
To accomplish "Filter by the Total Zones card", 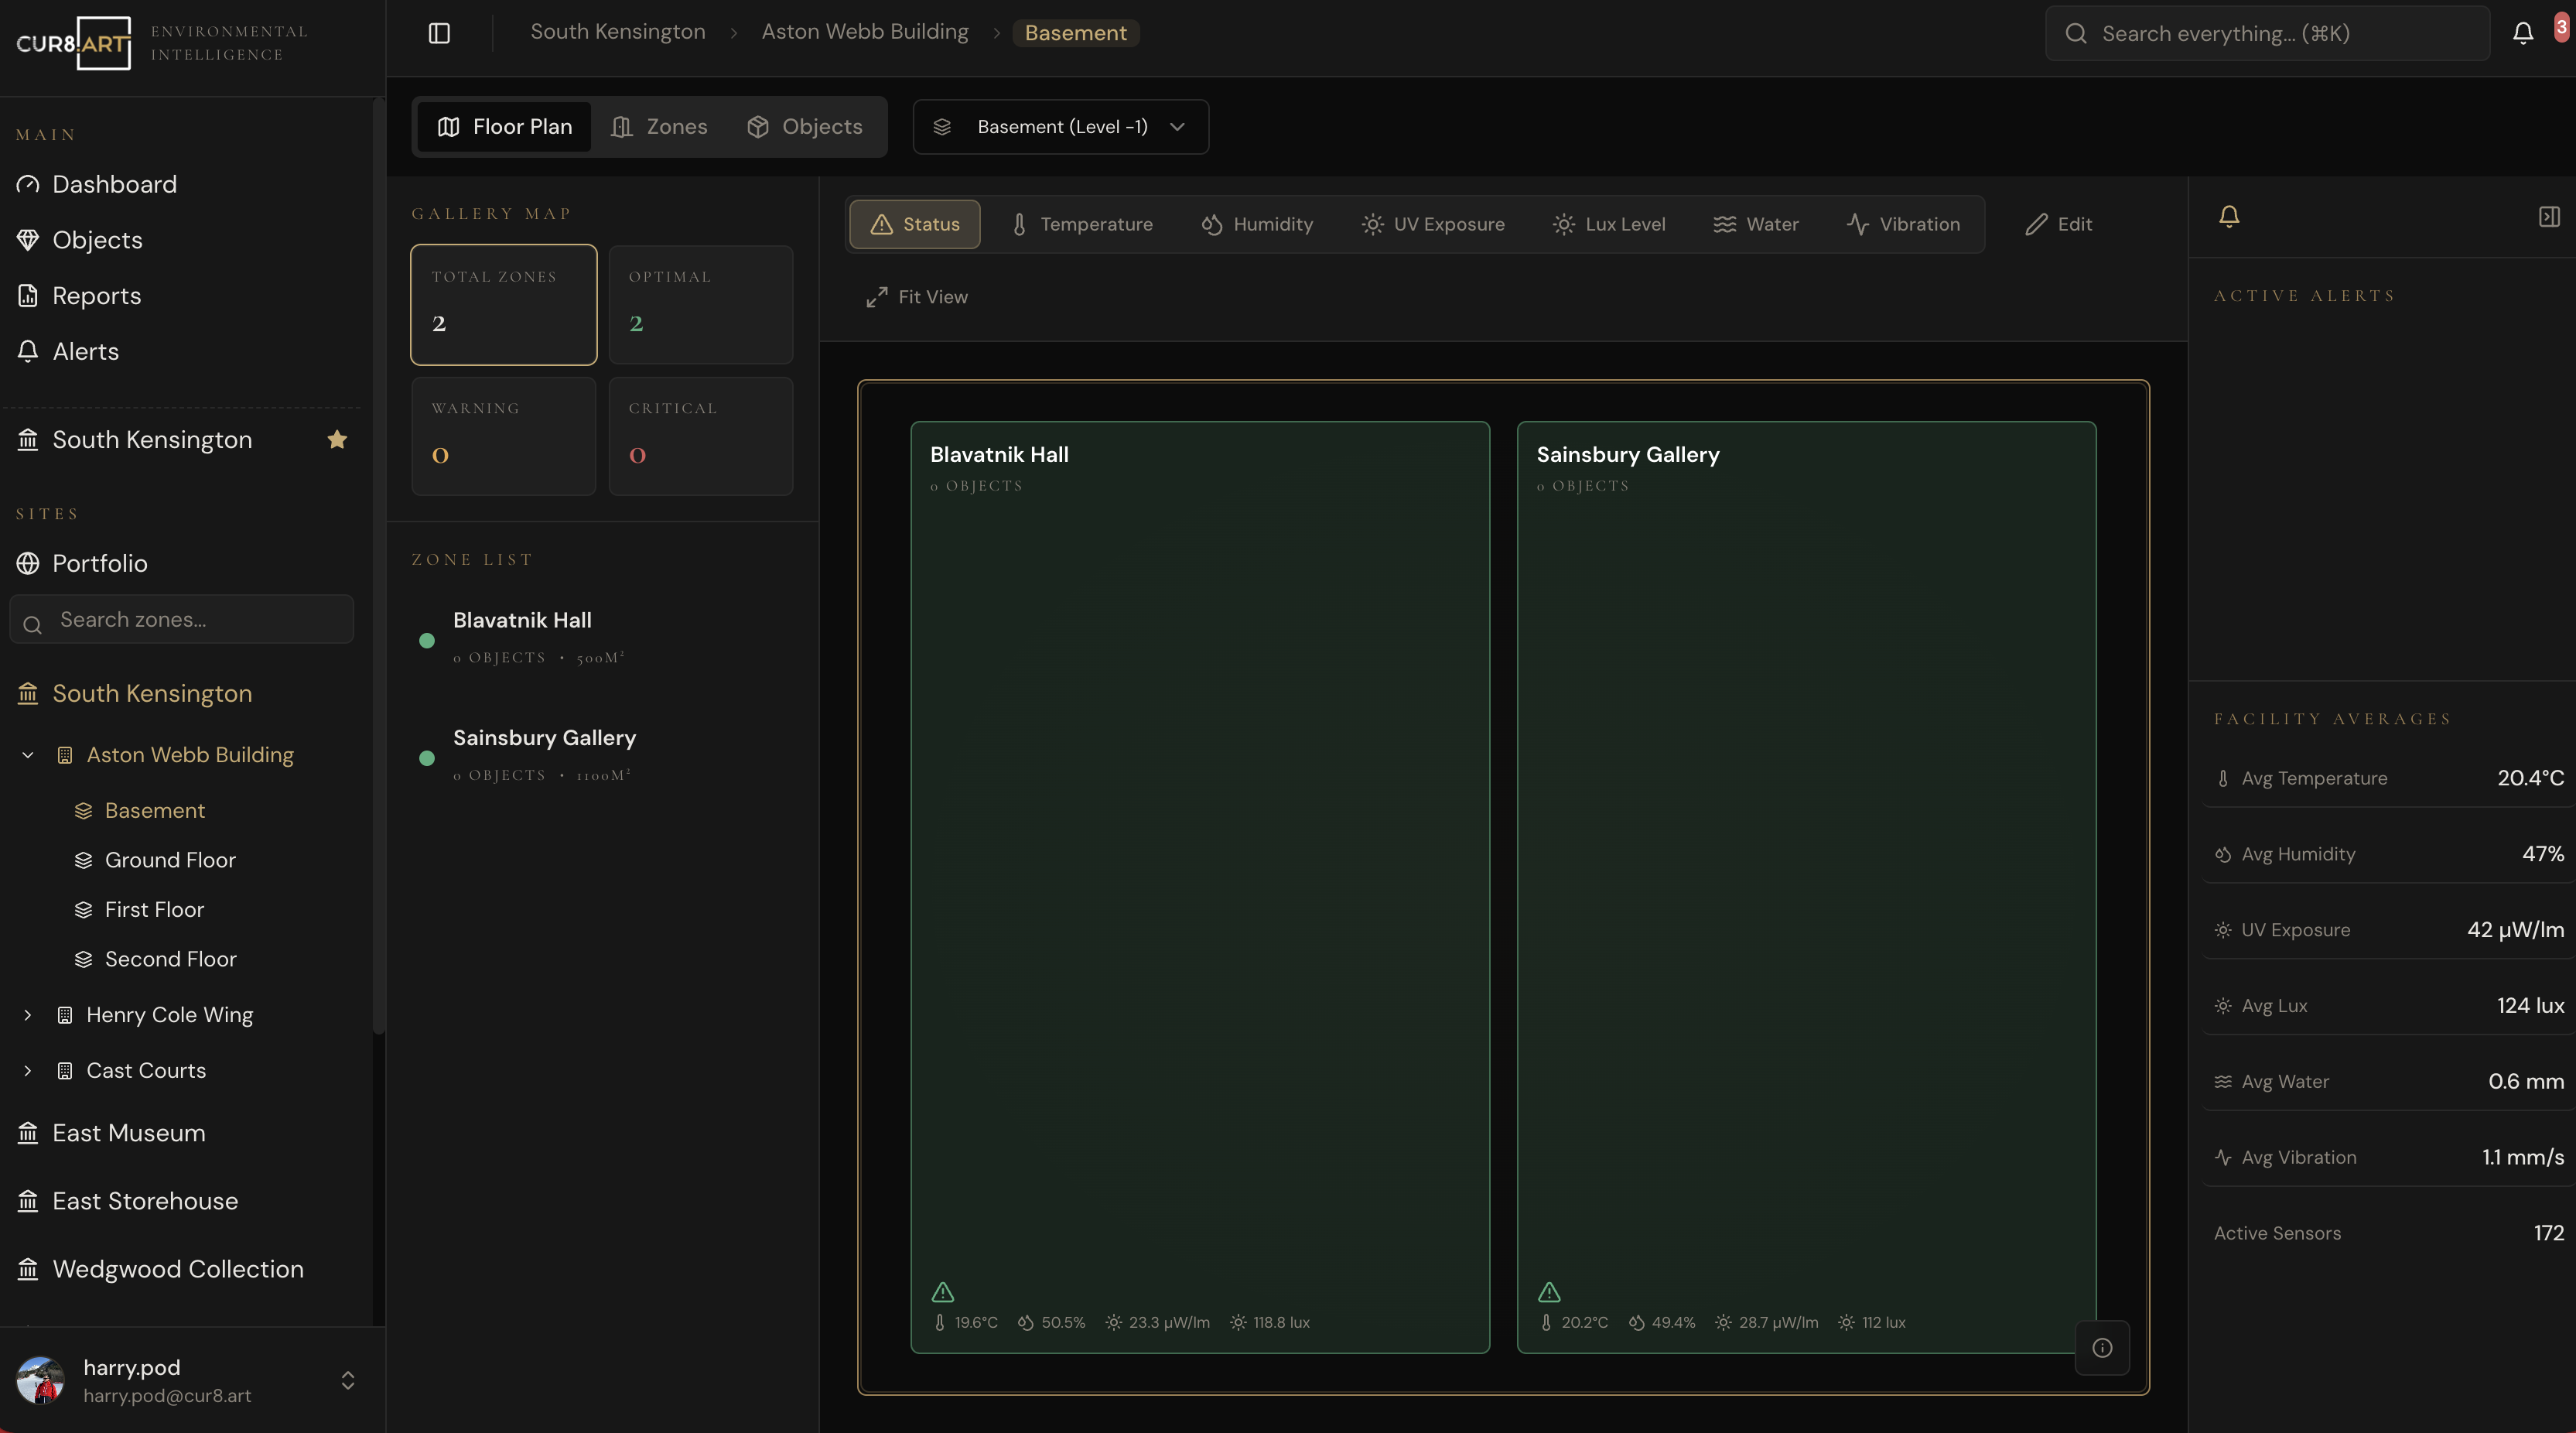I will point(504,305).
